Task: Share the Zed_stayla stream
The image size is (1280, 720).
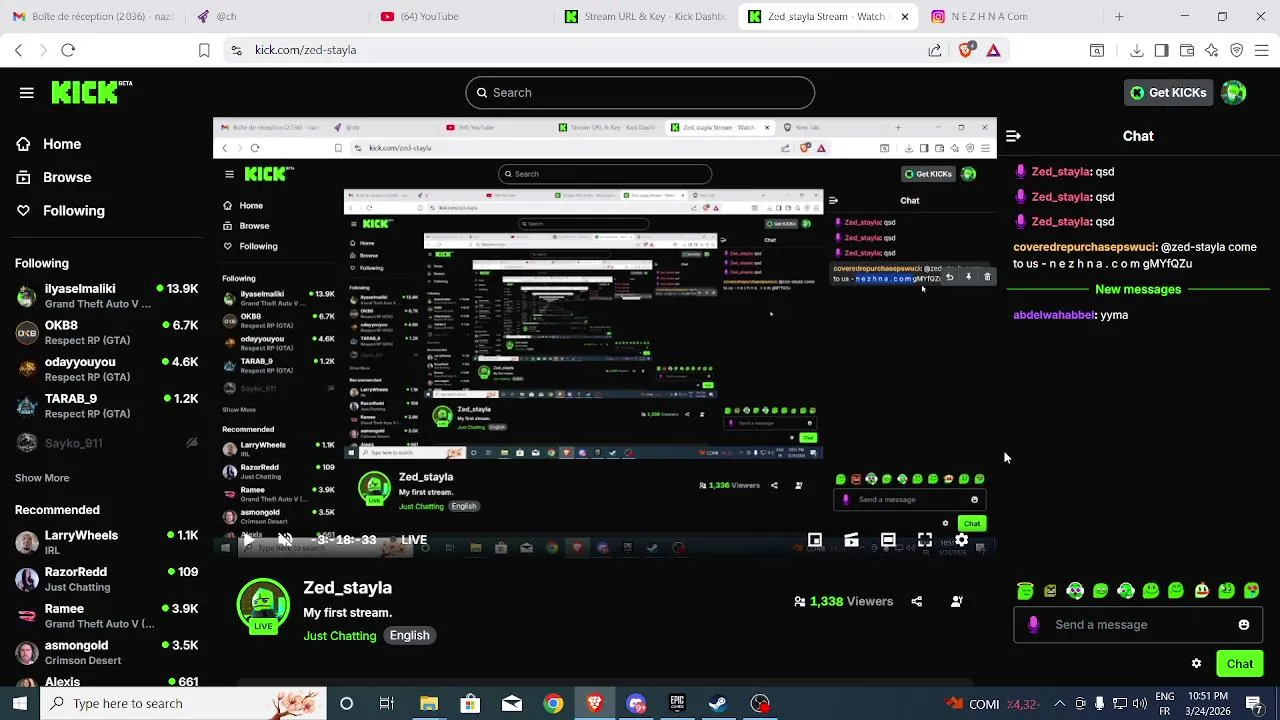Action: point(916,602)
